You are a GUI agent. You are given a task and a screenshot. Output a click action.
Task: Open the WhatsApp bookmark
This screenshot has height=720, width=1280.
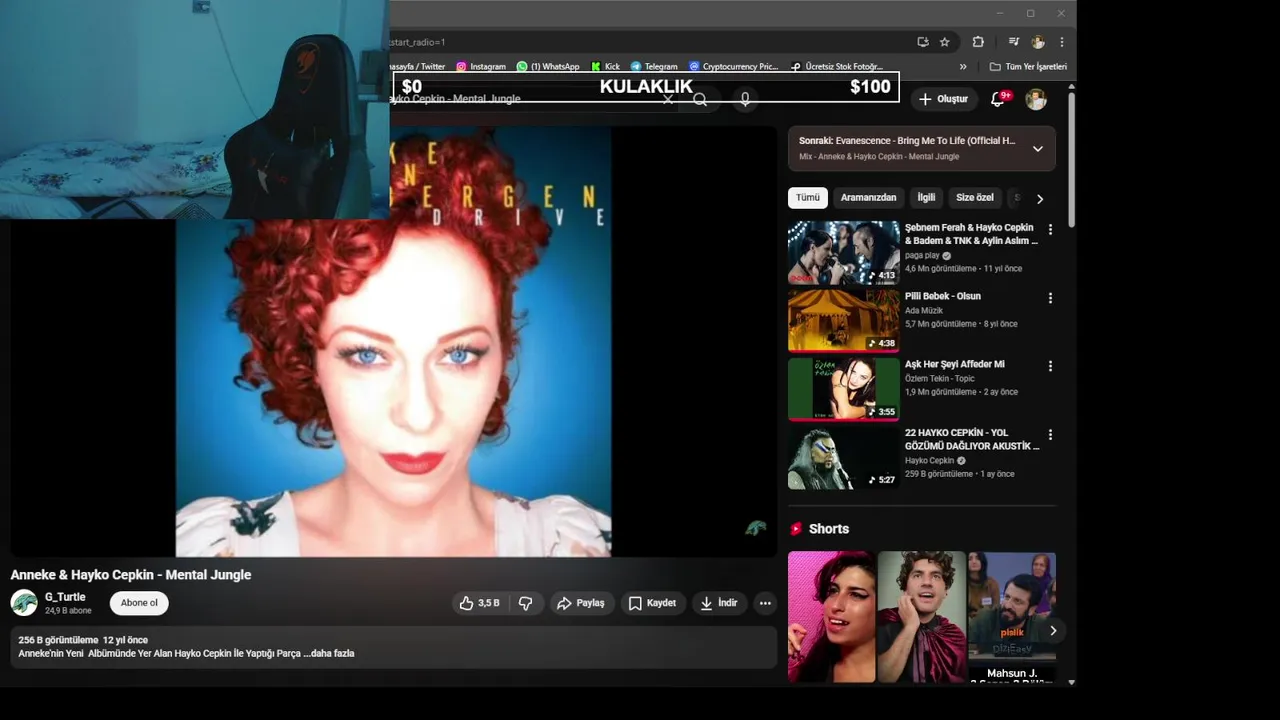548,67
